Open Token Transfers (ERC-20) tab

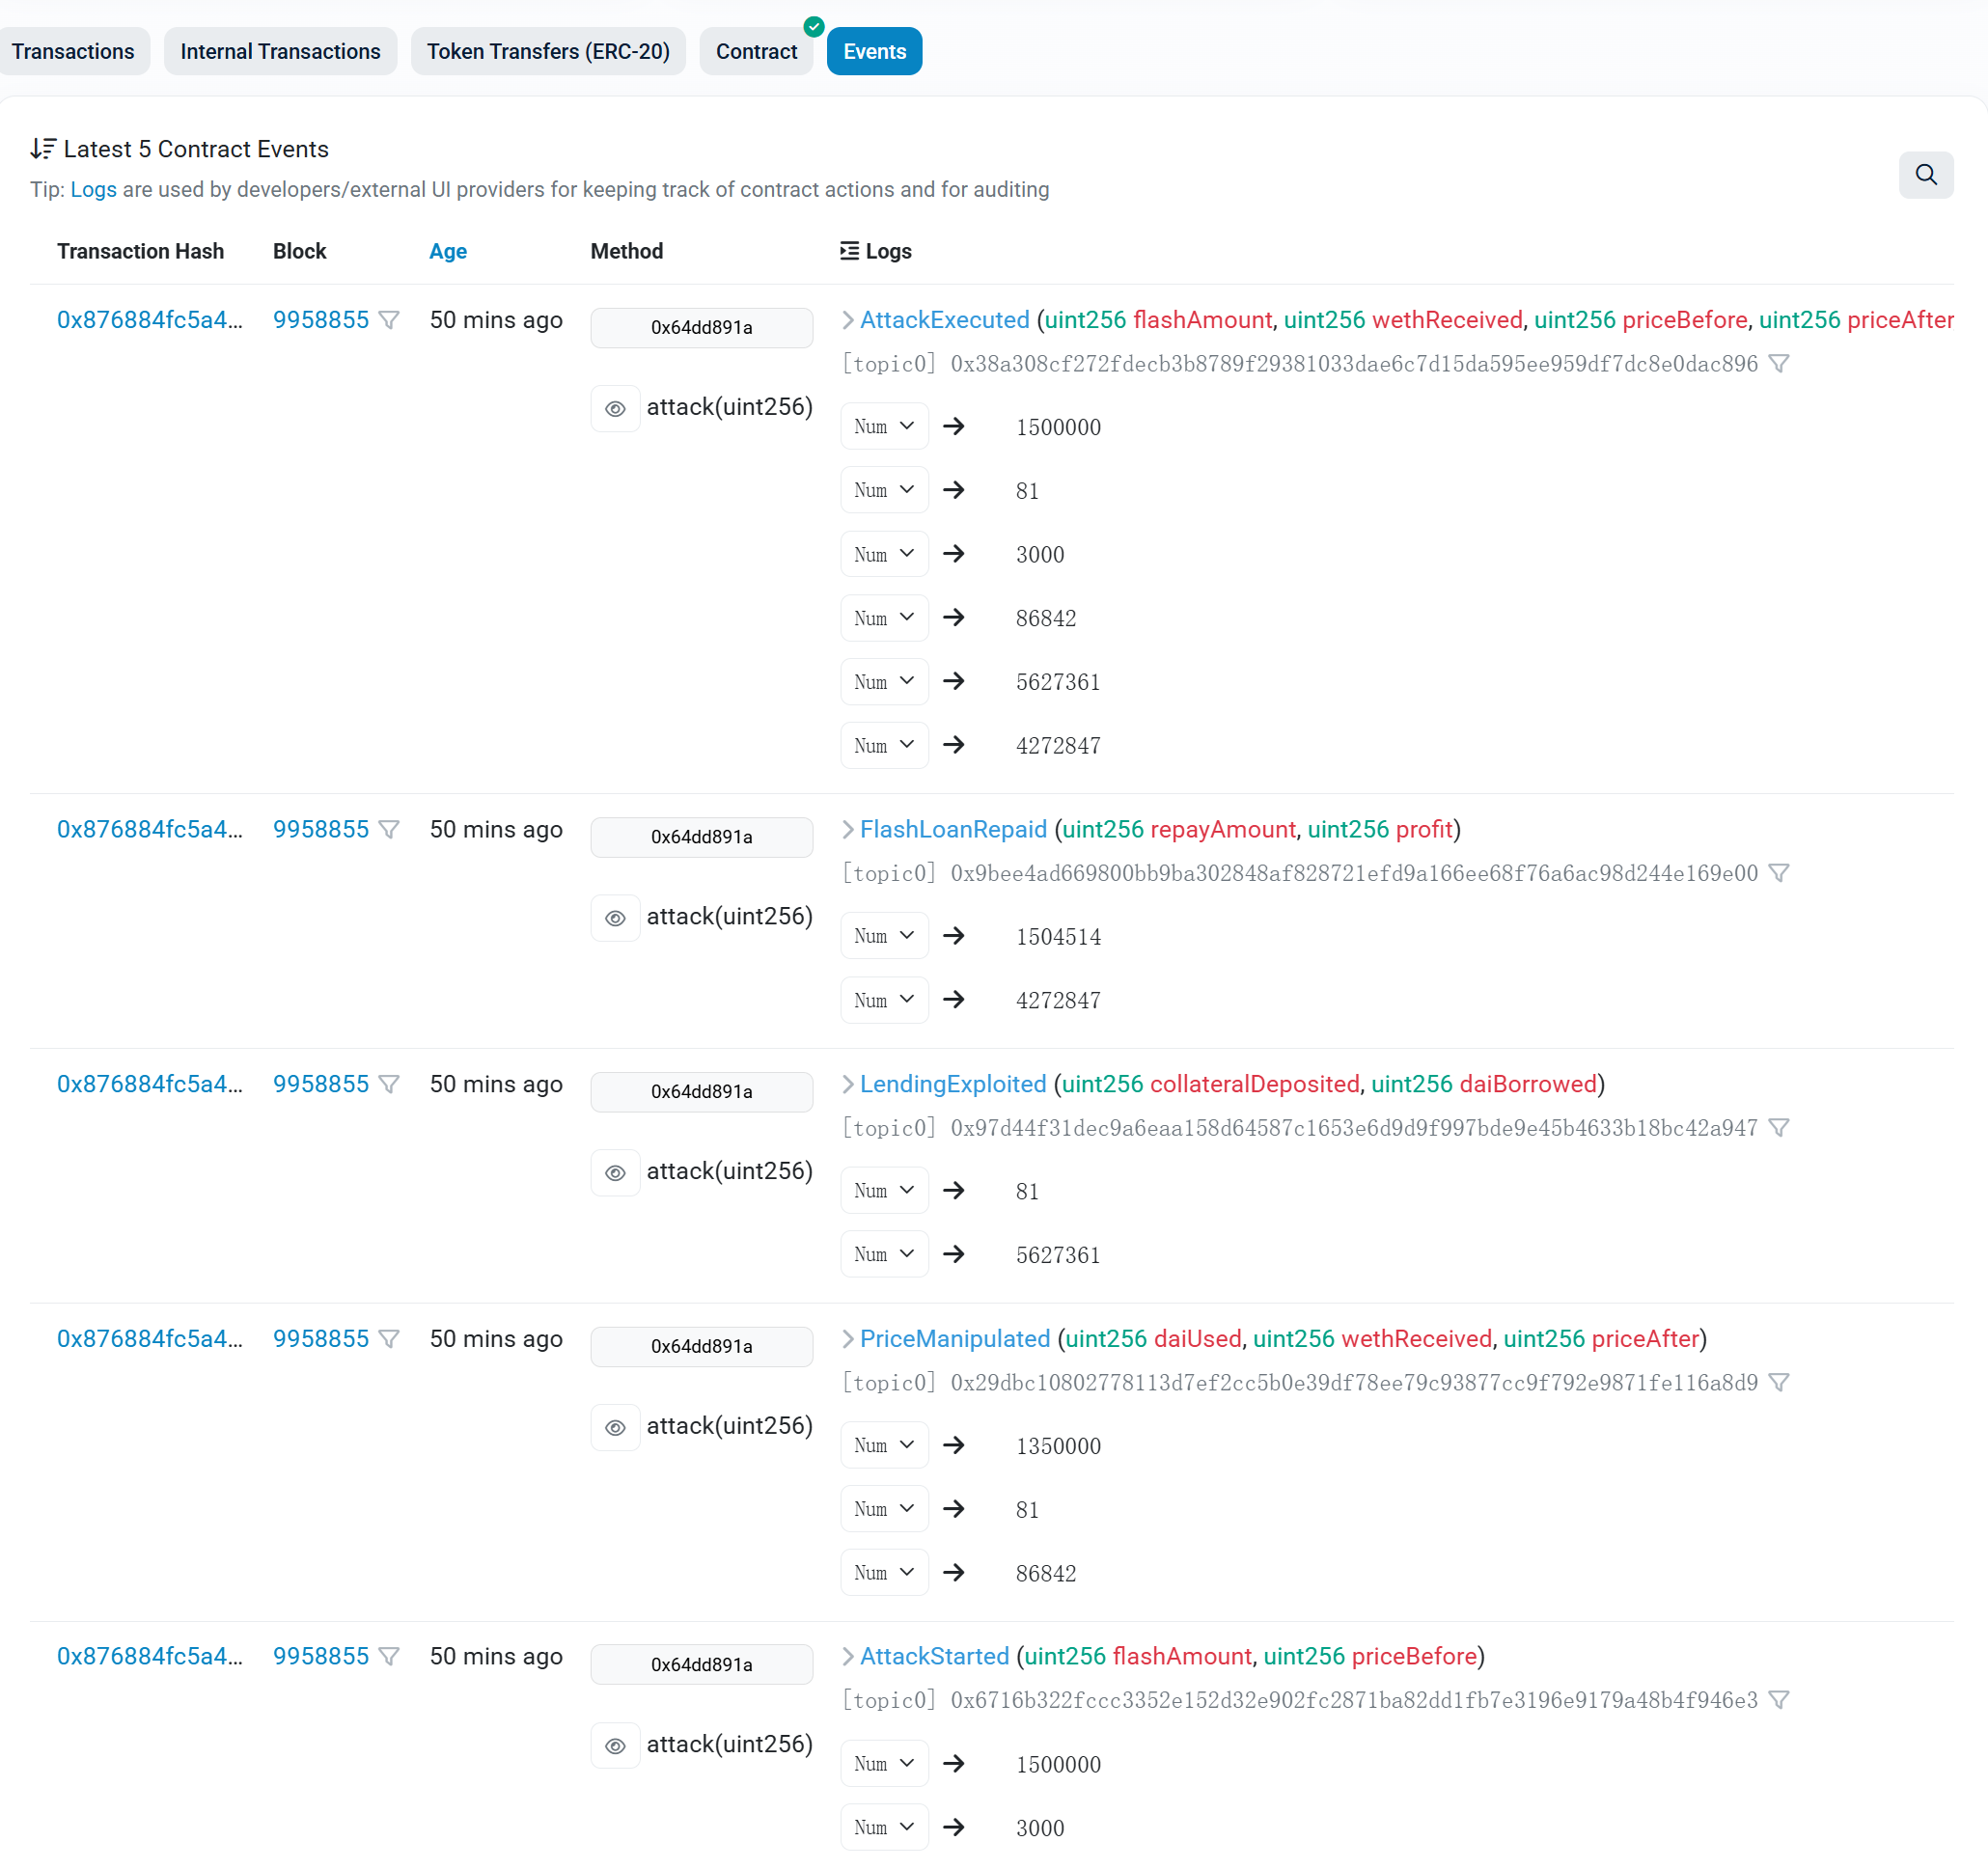click(x=548, y=51)
